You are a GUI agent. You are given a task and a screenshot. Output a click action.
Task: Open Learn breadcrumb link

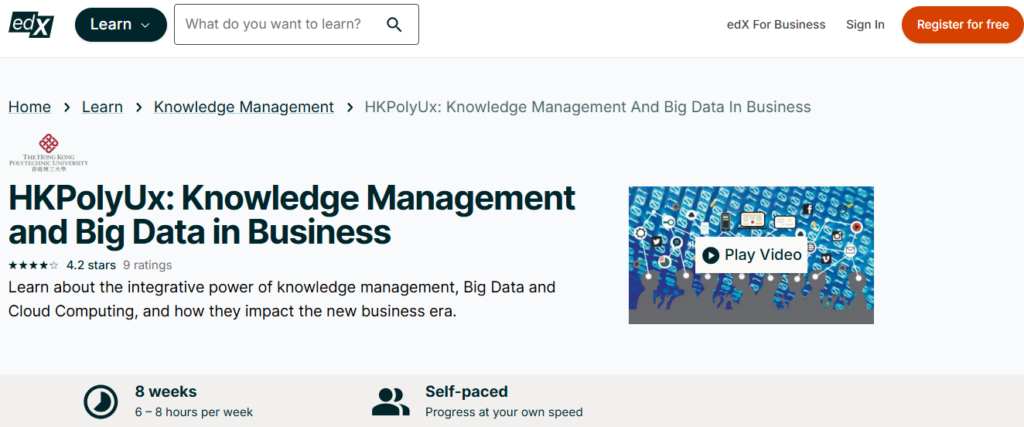click(x=102, y=107)
